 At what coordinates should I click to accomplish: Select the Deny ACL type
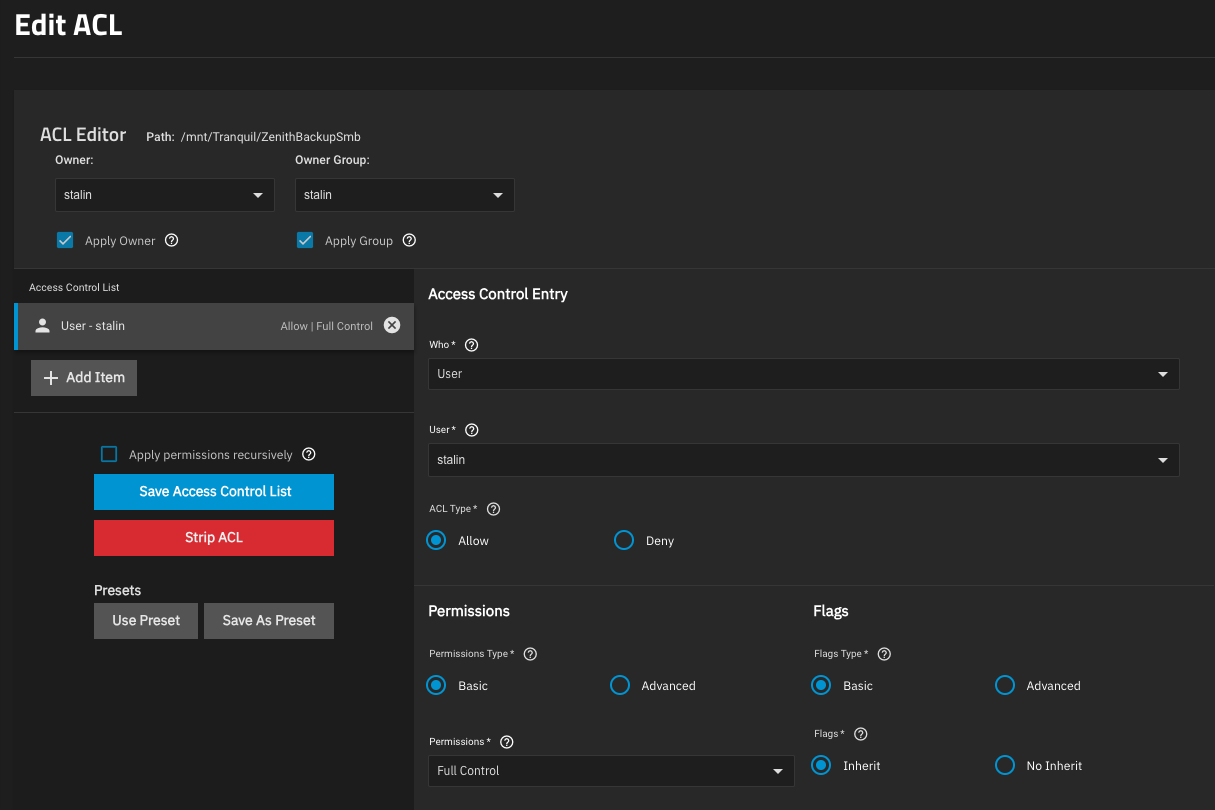624,540
